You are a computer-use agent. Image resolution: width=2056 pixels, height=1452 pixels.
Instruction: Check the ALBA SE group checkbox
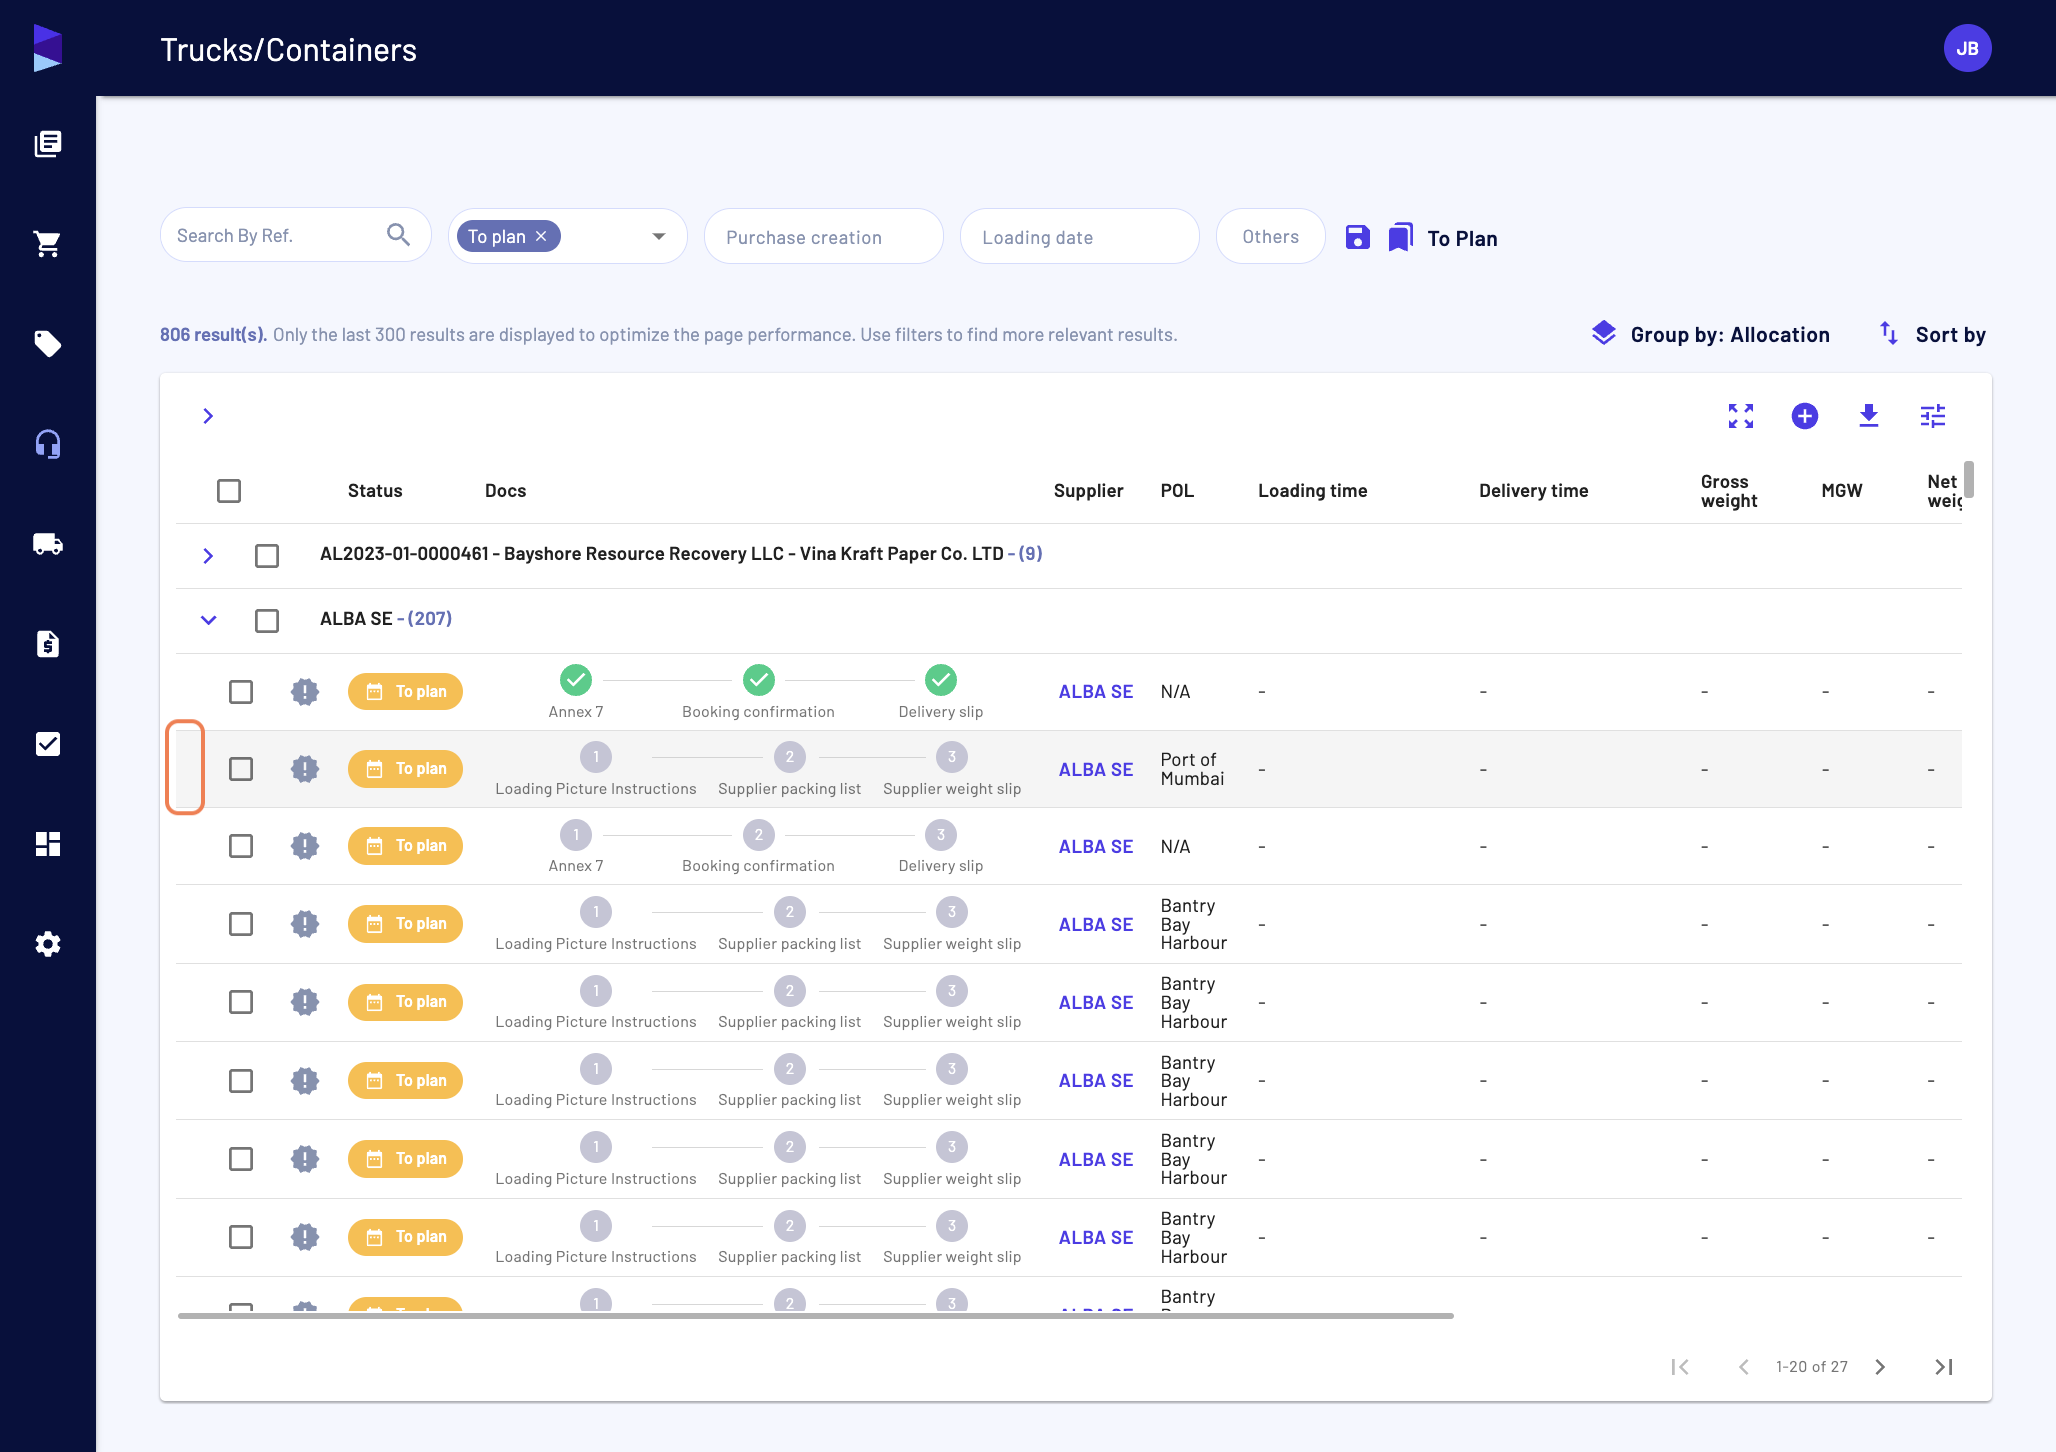[x=267, y=620]
